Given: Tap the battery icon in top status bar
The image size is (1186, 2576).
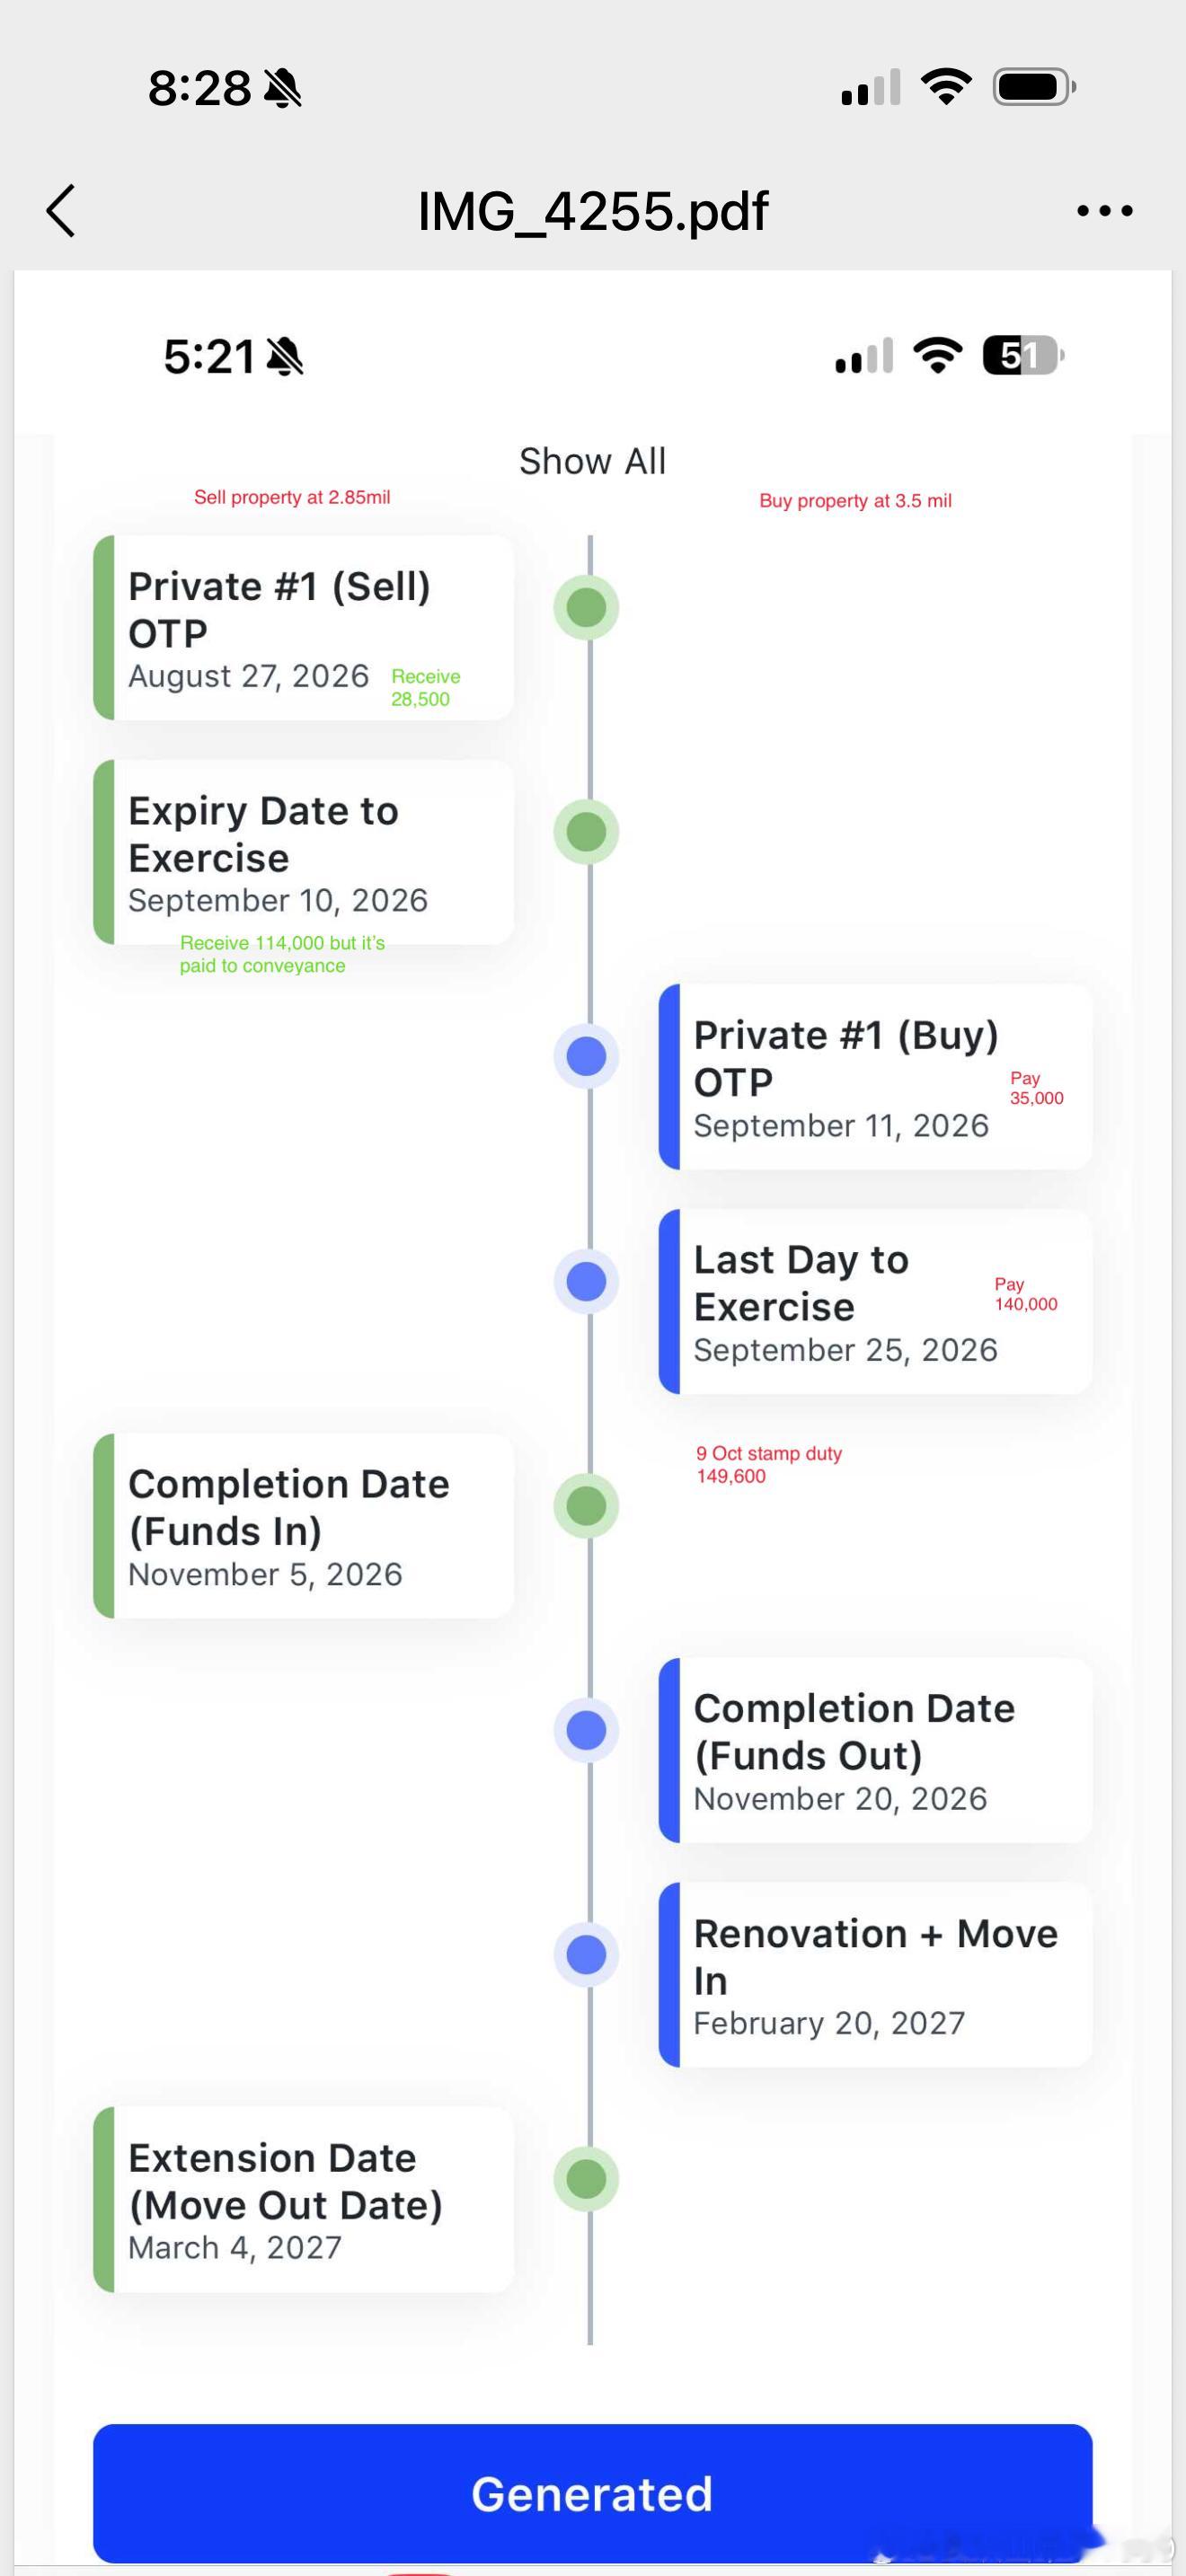Looking at the screenshot, I should coord(1034,87).
